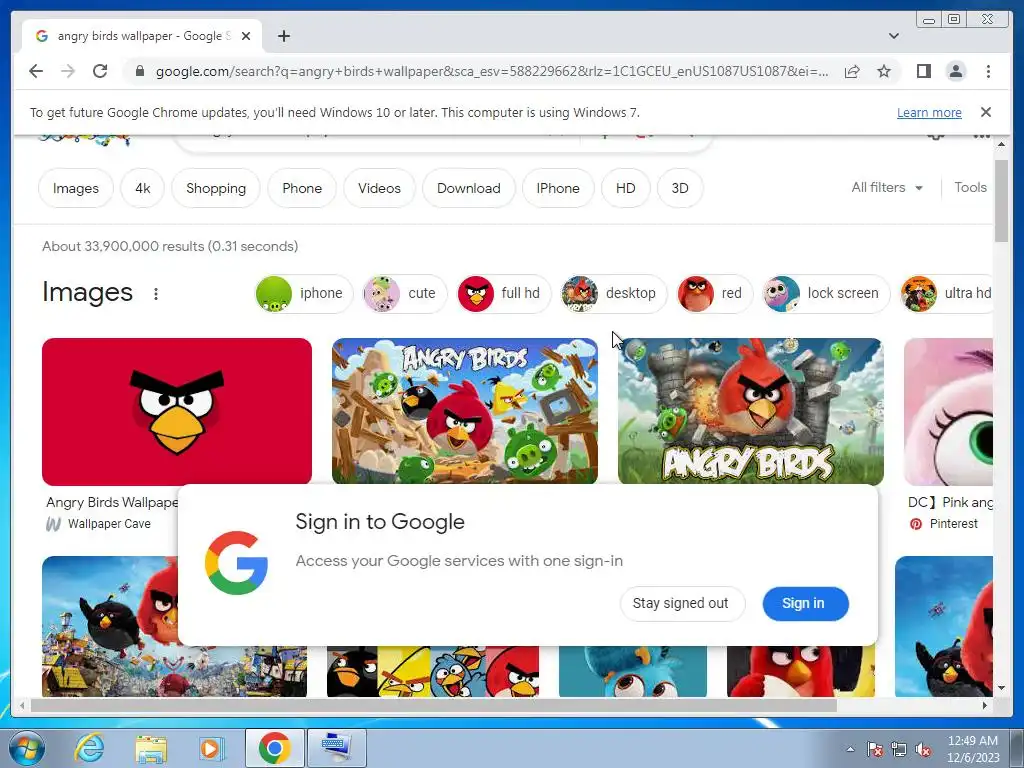Viewport: 1024px width, 768px height.
Task: Launch Internet Explorer from taskbar
Action: tap(89, 748)
